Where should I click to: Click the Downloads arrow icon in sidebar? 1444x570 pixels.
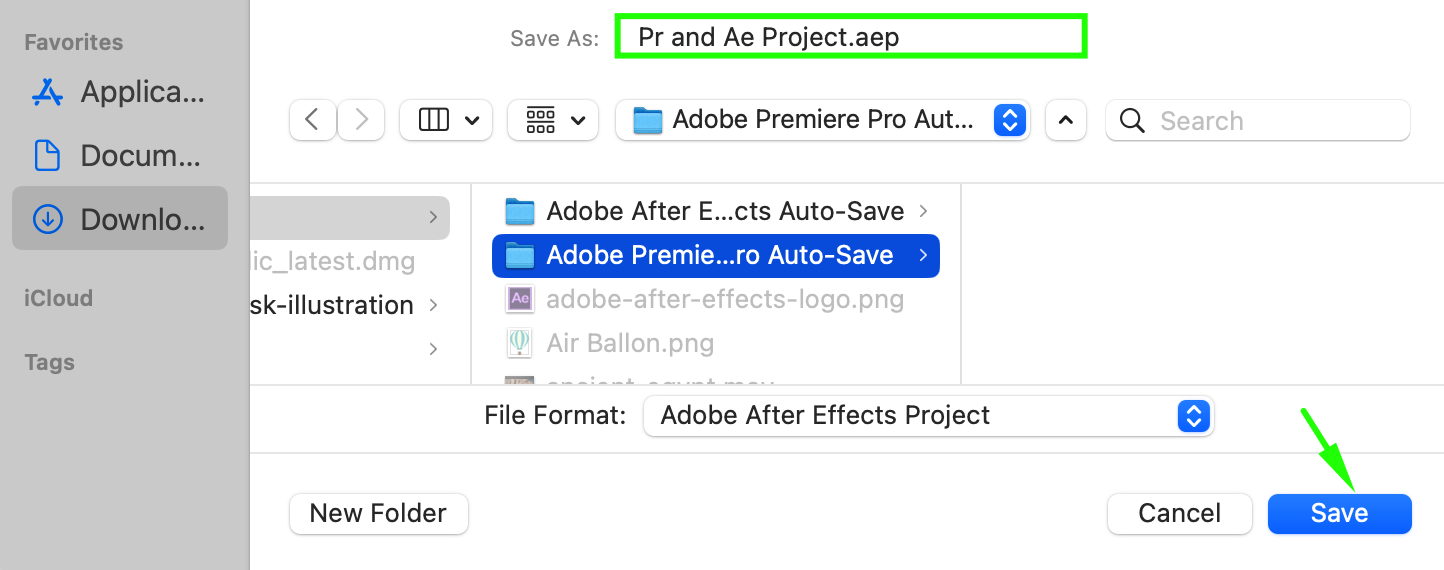tap(48, 220)
